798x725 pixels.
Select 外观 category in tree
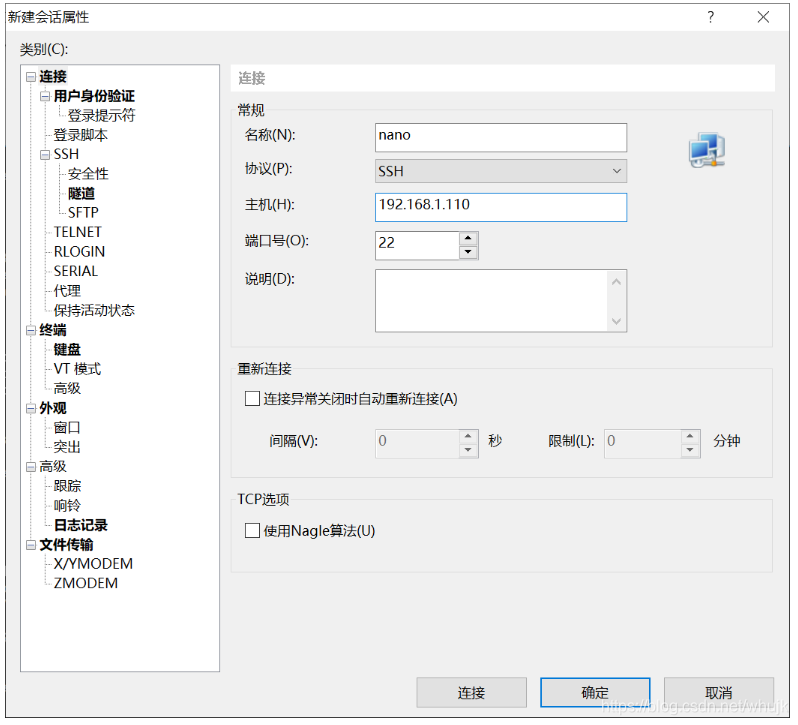[x=53, y=409]
